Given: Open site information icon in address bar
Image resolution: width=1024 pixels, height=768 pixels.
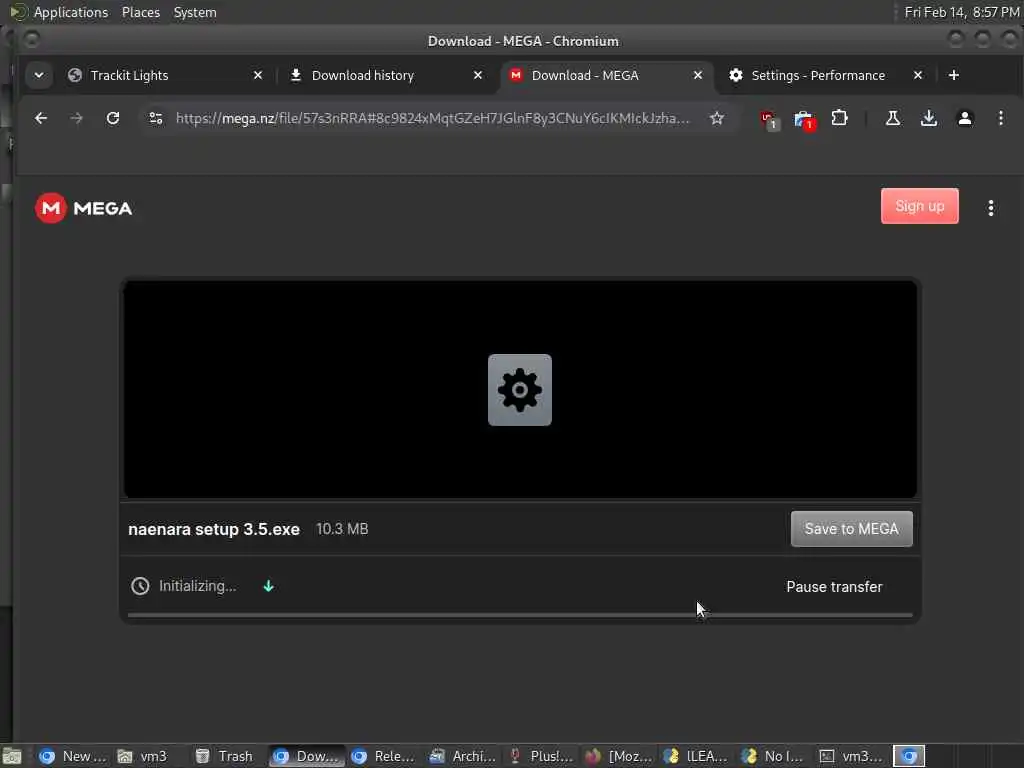Looking at the screenshot, I should click(155, 118).
